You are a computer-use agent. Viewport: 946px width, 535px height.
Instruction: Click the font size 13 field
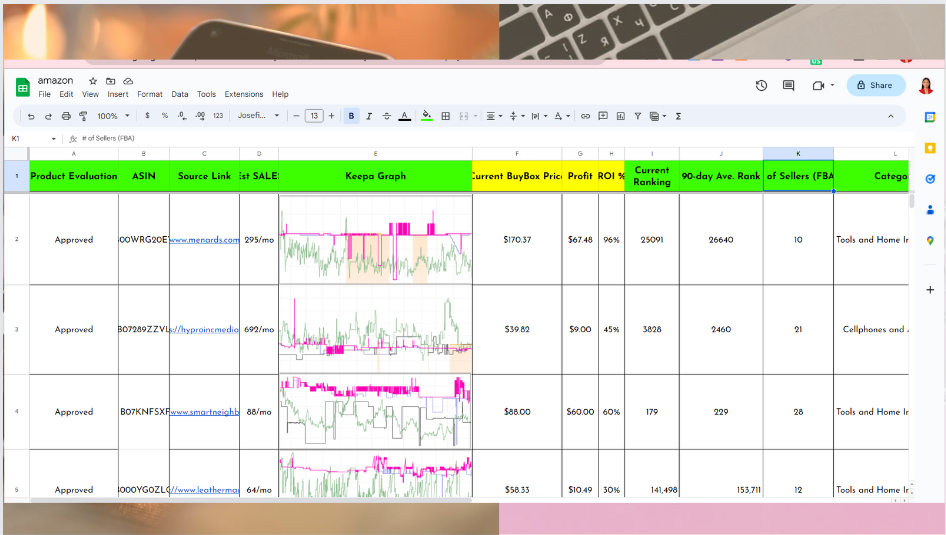click(x=314, y=116)
